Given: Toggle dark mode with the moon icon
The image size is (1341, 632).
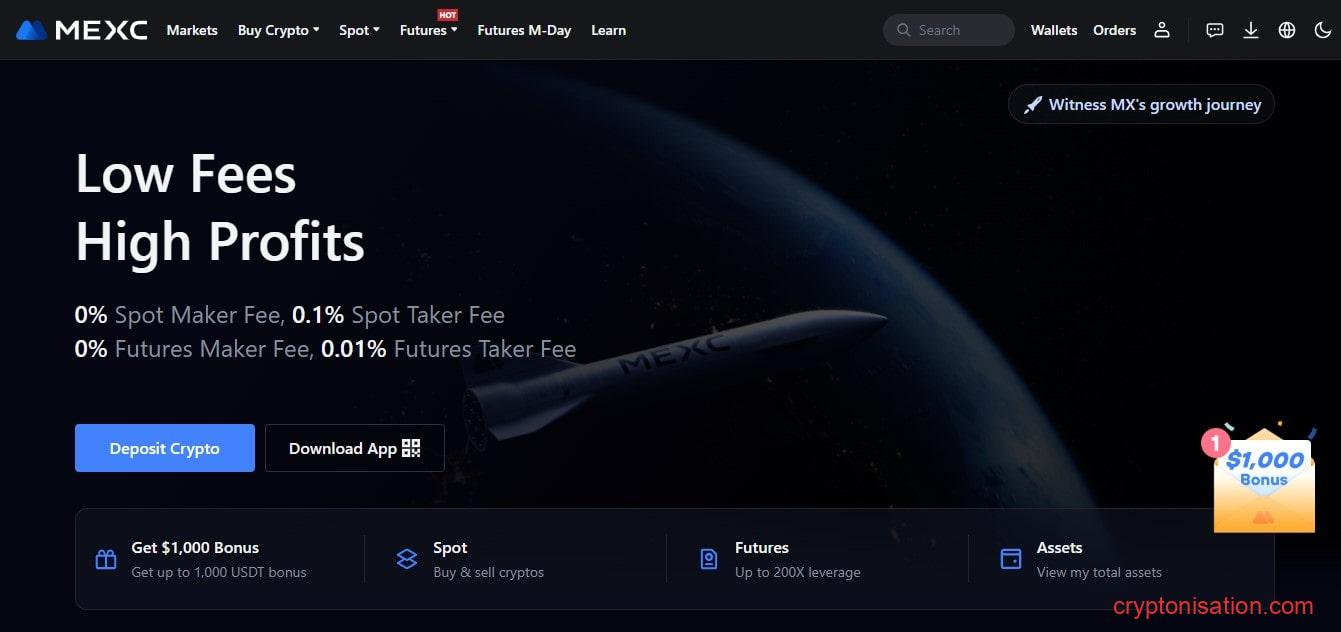Looking at the screenshot, I should pos(1322,30).
